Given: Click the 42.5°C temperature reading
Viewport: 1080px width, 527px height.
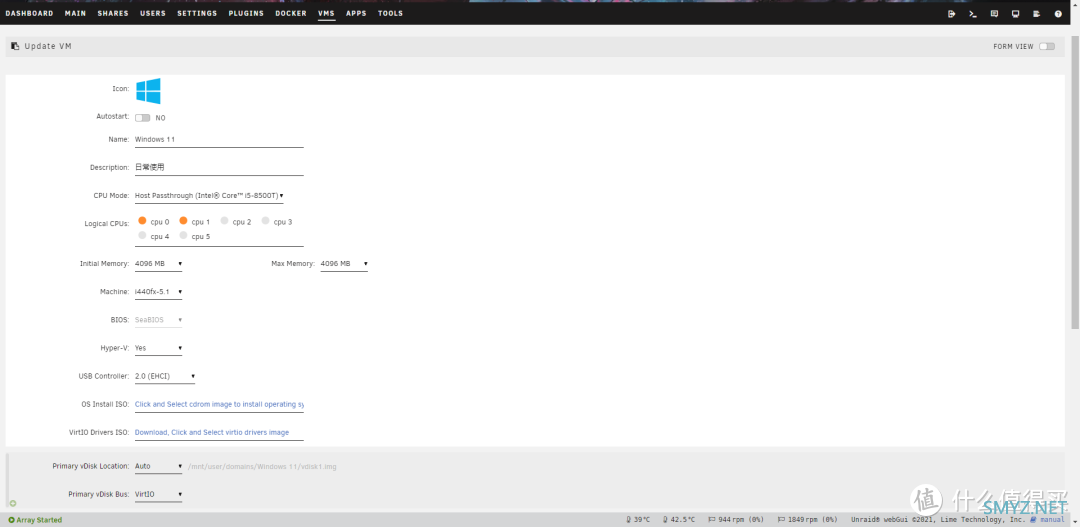Looking at the screenshot, I should coord(678,520).
